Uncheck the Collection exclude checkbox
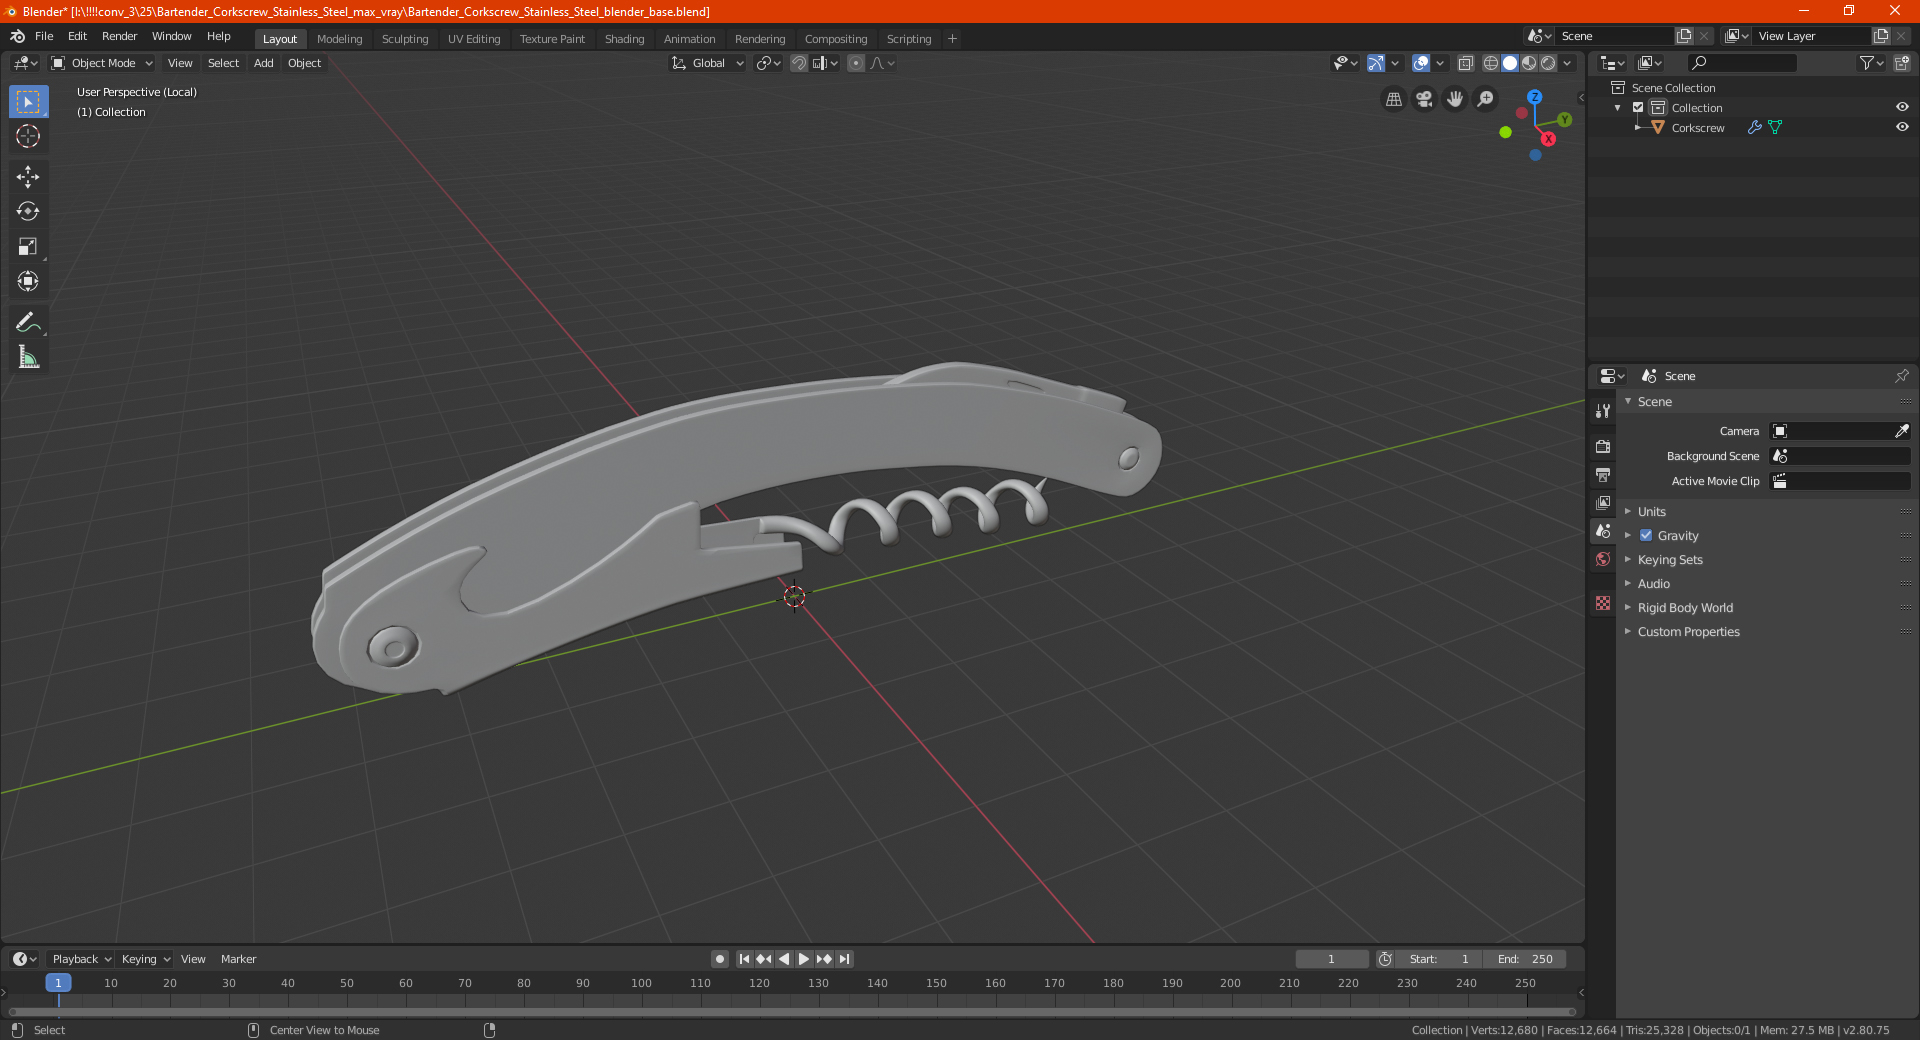The width and height of the screenshot is (1920, 1040). click(1638, 108)
